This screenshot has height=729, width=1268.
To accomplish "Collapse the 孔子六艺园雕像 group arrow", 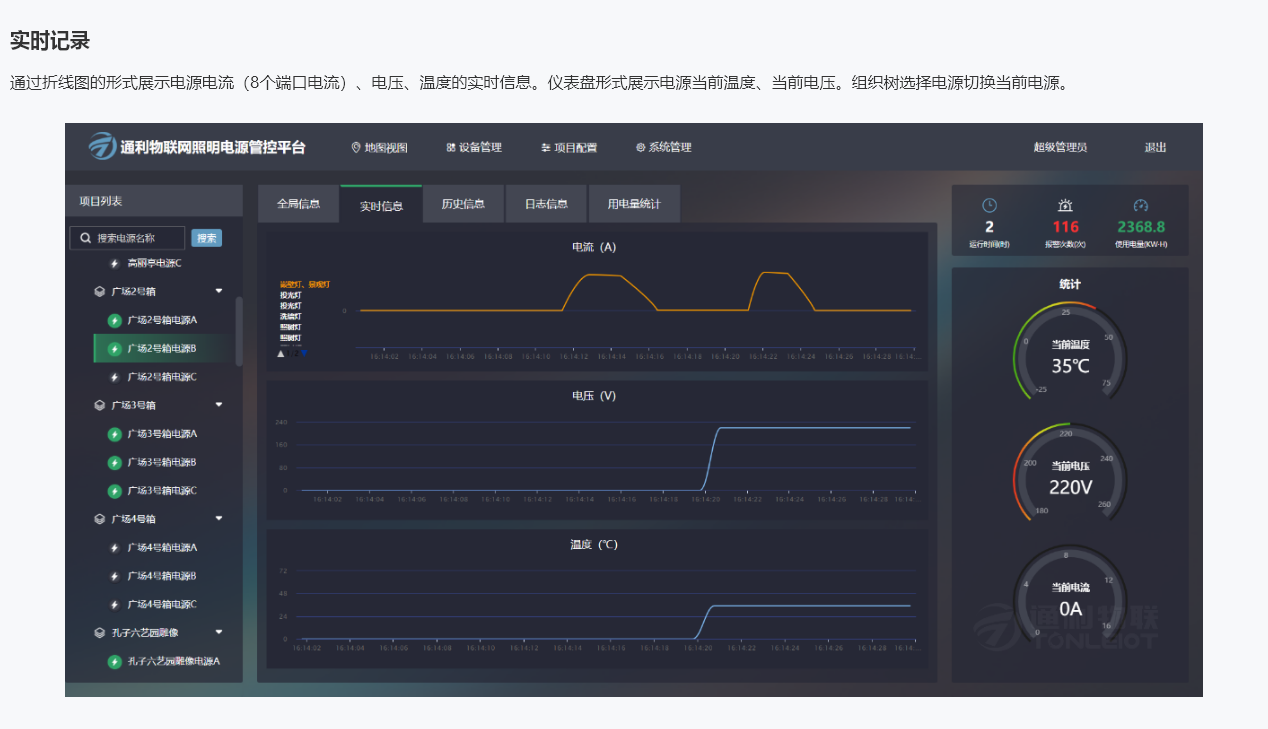I will click(x=219, y=632).
